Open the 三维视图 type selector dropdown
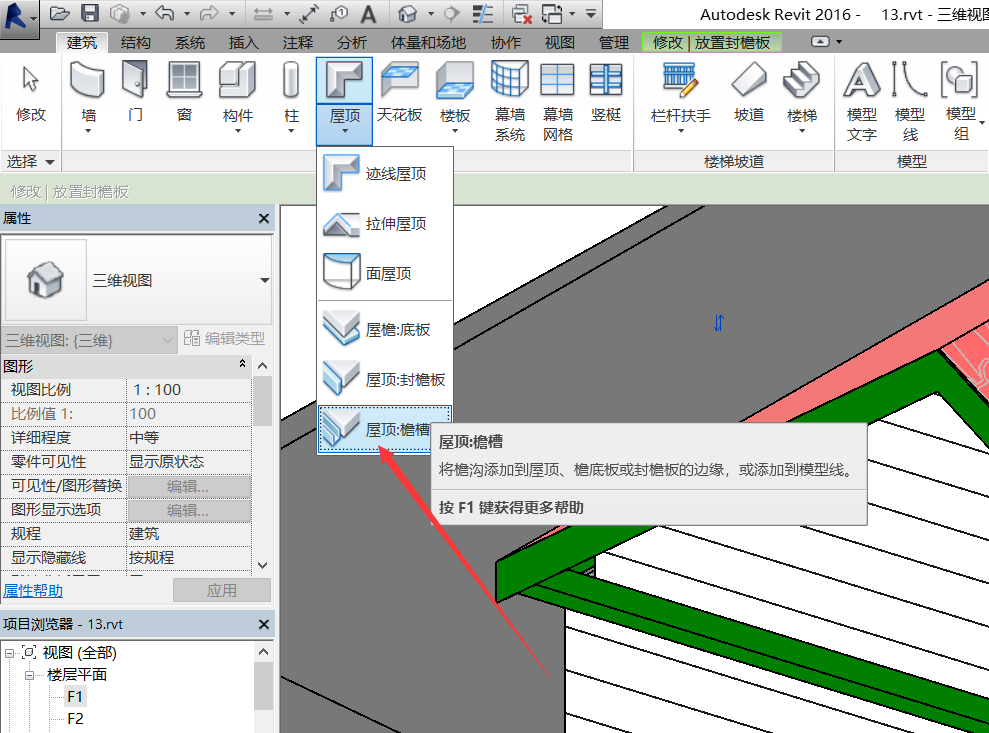 coord(264,281)
